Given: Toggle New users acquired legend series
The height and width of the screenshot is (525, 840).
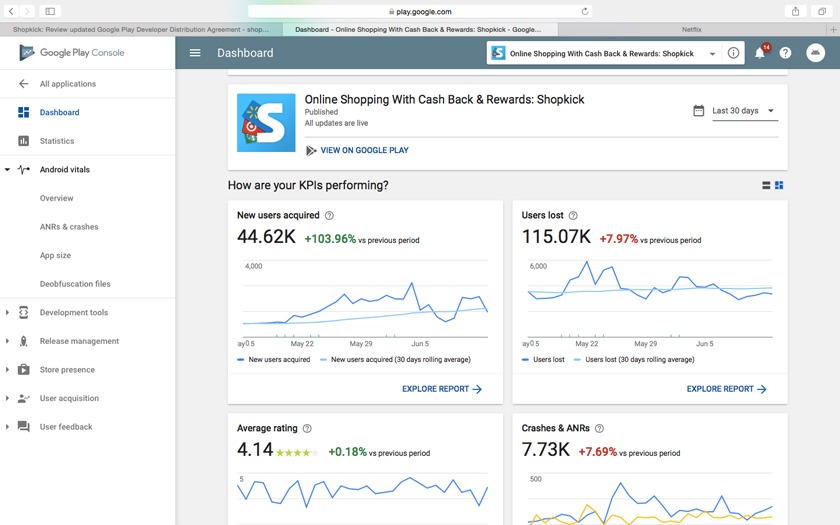Looking at the screenshot, I should [274, 359].
